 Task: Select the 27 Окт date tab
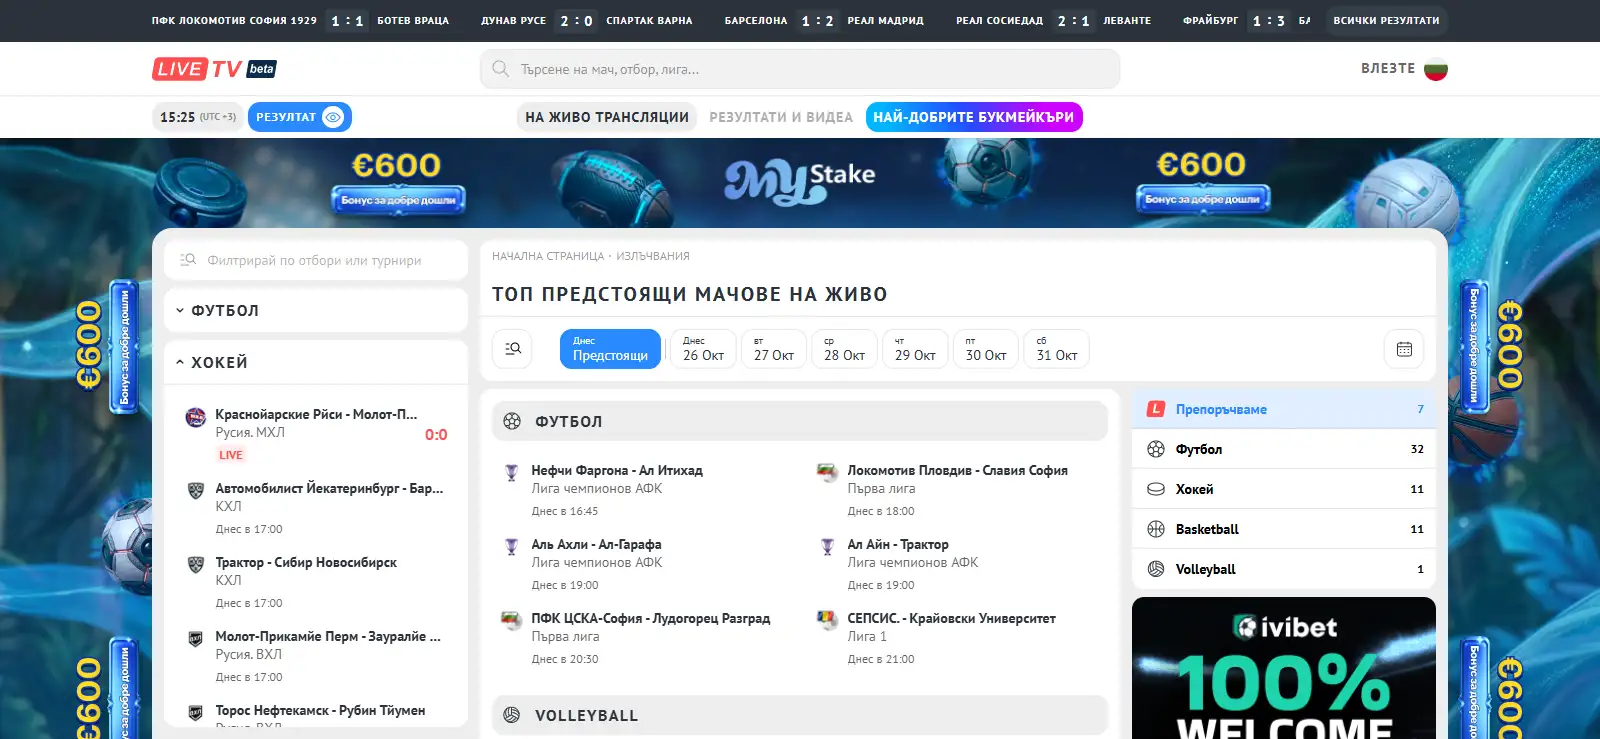tap(774, 349)
